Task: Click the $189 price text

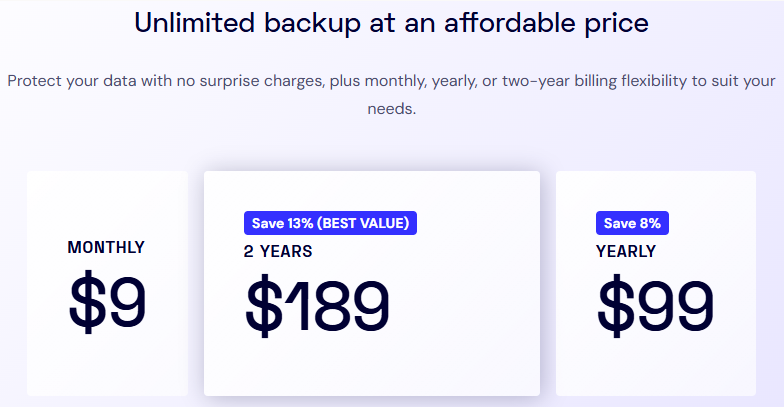Action: [318, 305]
